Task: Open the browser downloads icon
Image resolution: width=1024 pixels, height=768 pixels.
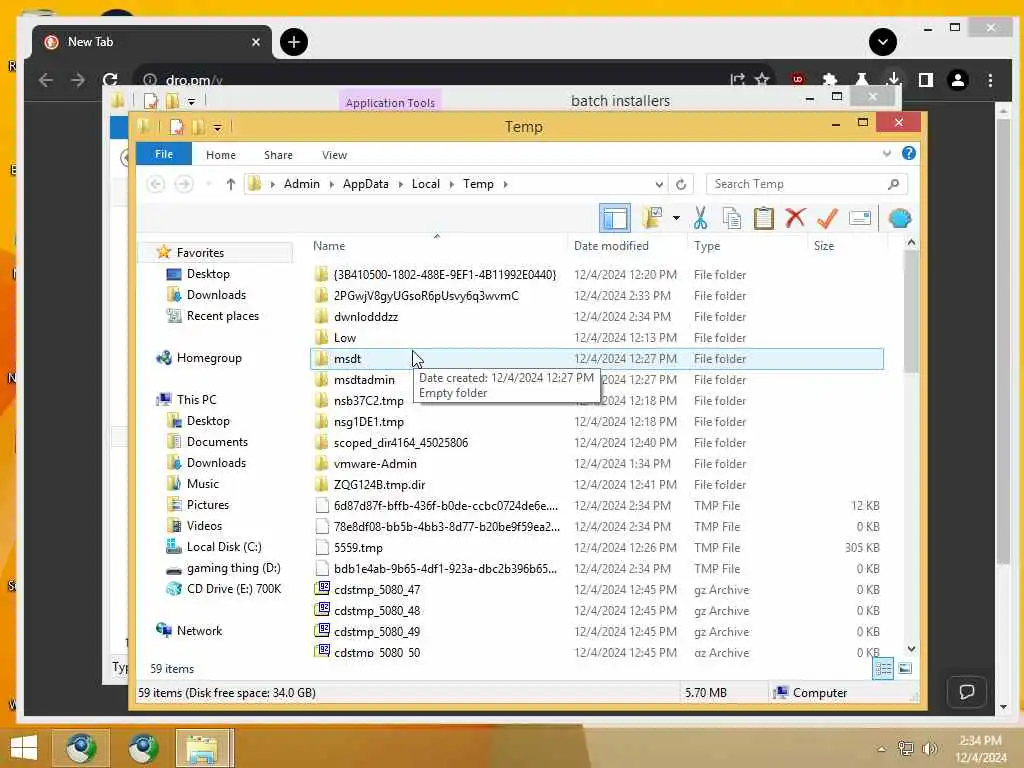Action: pos(893,80)
